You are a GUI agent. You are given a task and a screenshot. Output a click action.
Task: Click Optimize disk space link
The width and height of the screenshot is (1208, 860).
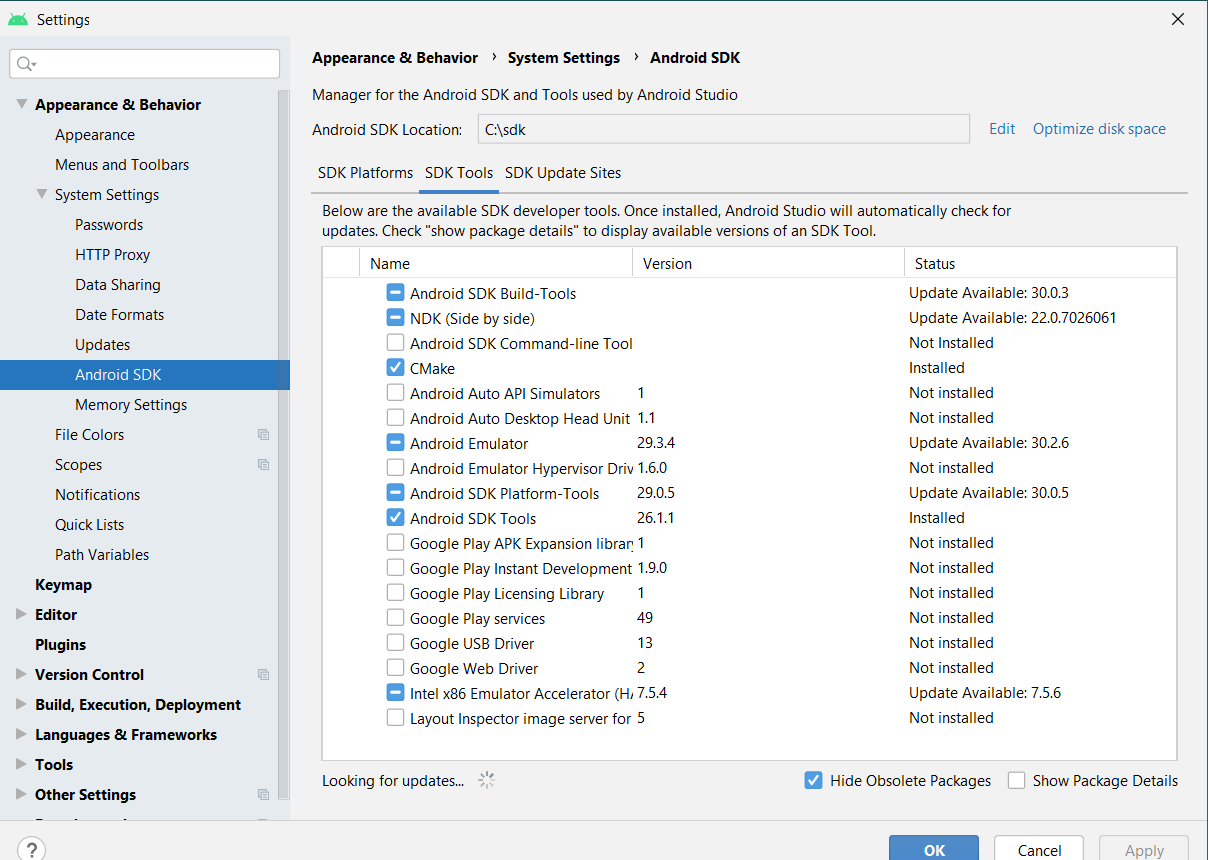1099,128
